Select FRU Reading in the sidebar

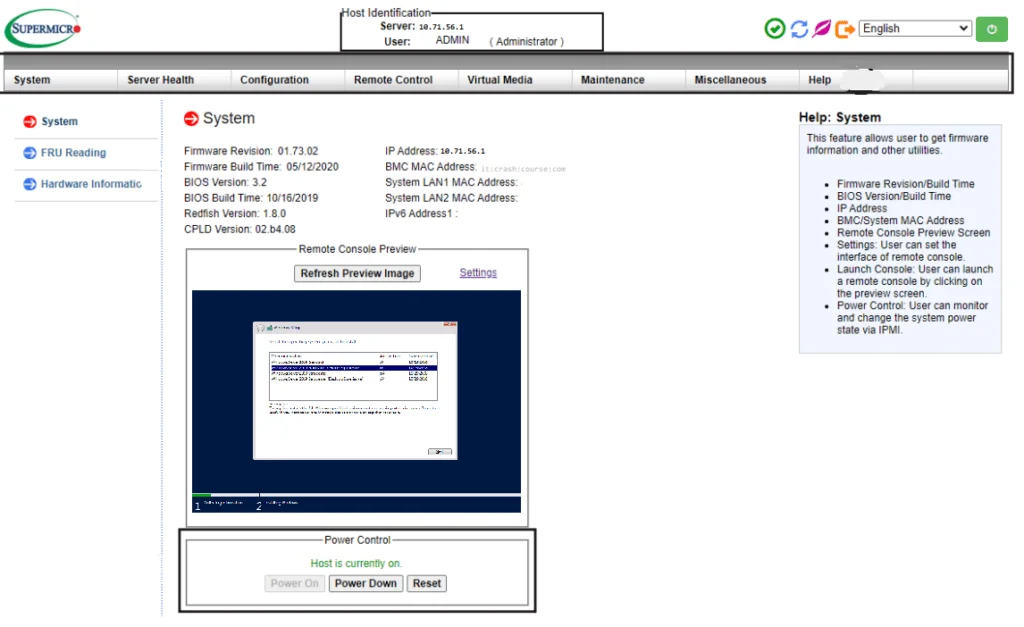(73, 153)
